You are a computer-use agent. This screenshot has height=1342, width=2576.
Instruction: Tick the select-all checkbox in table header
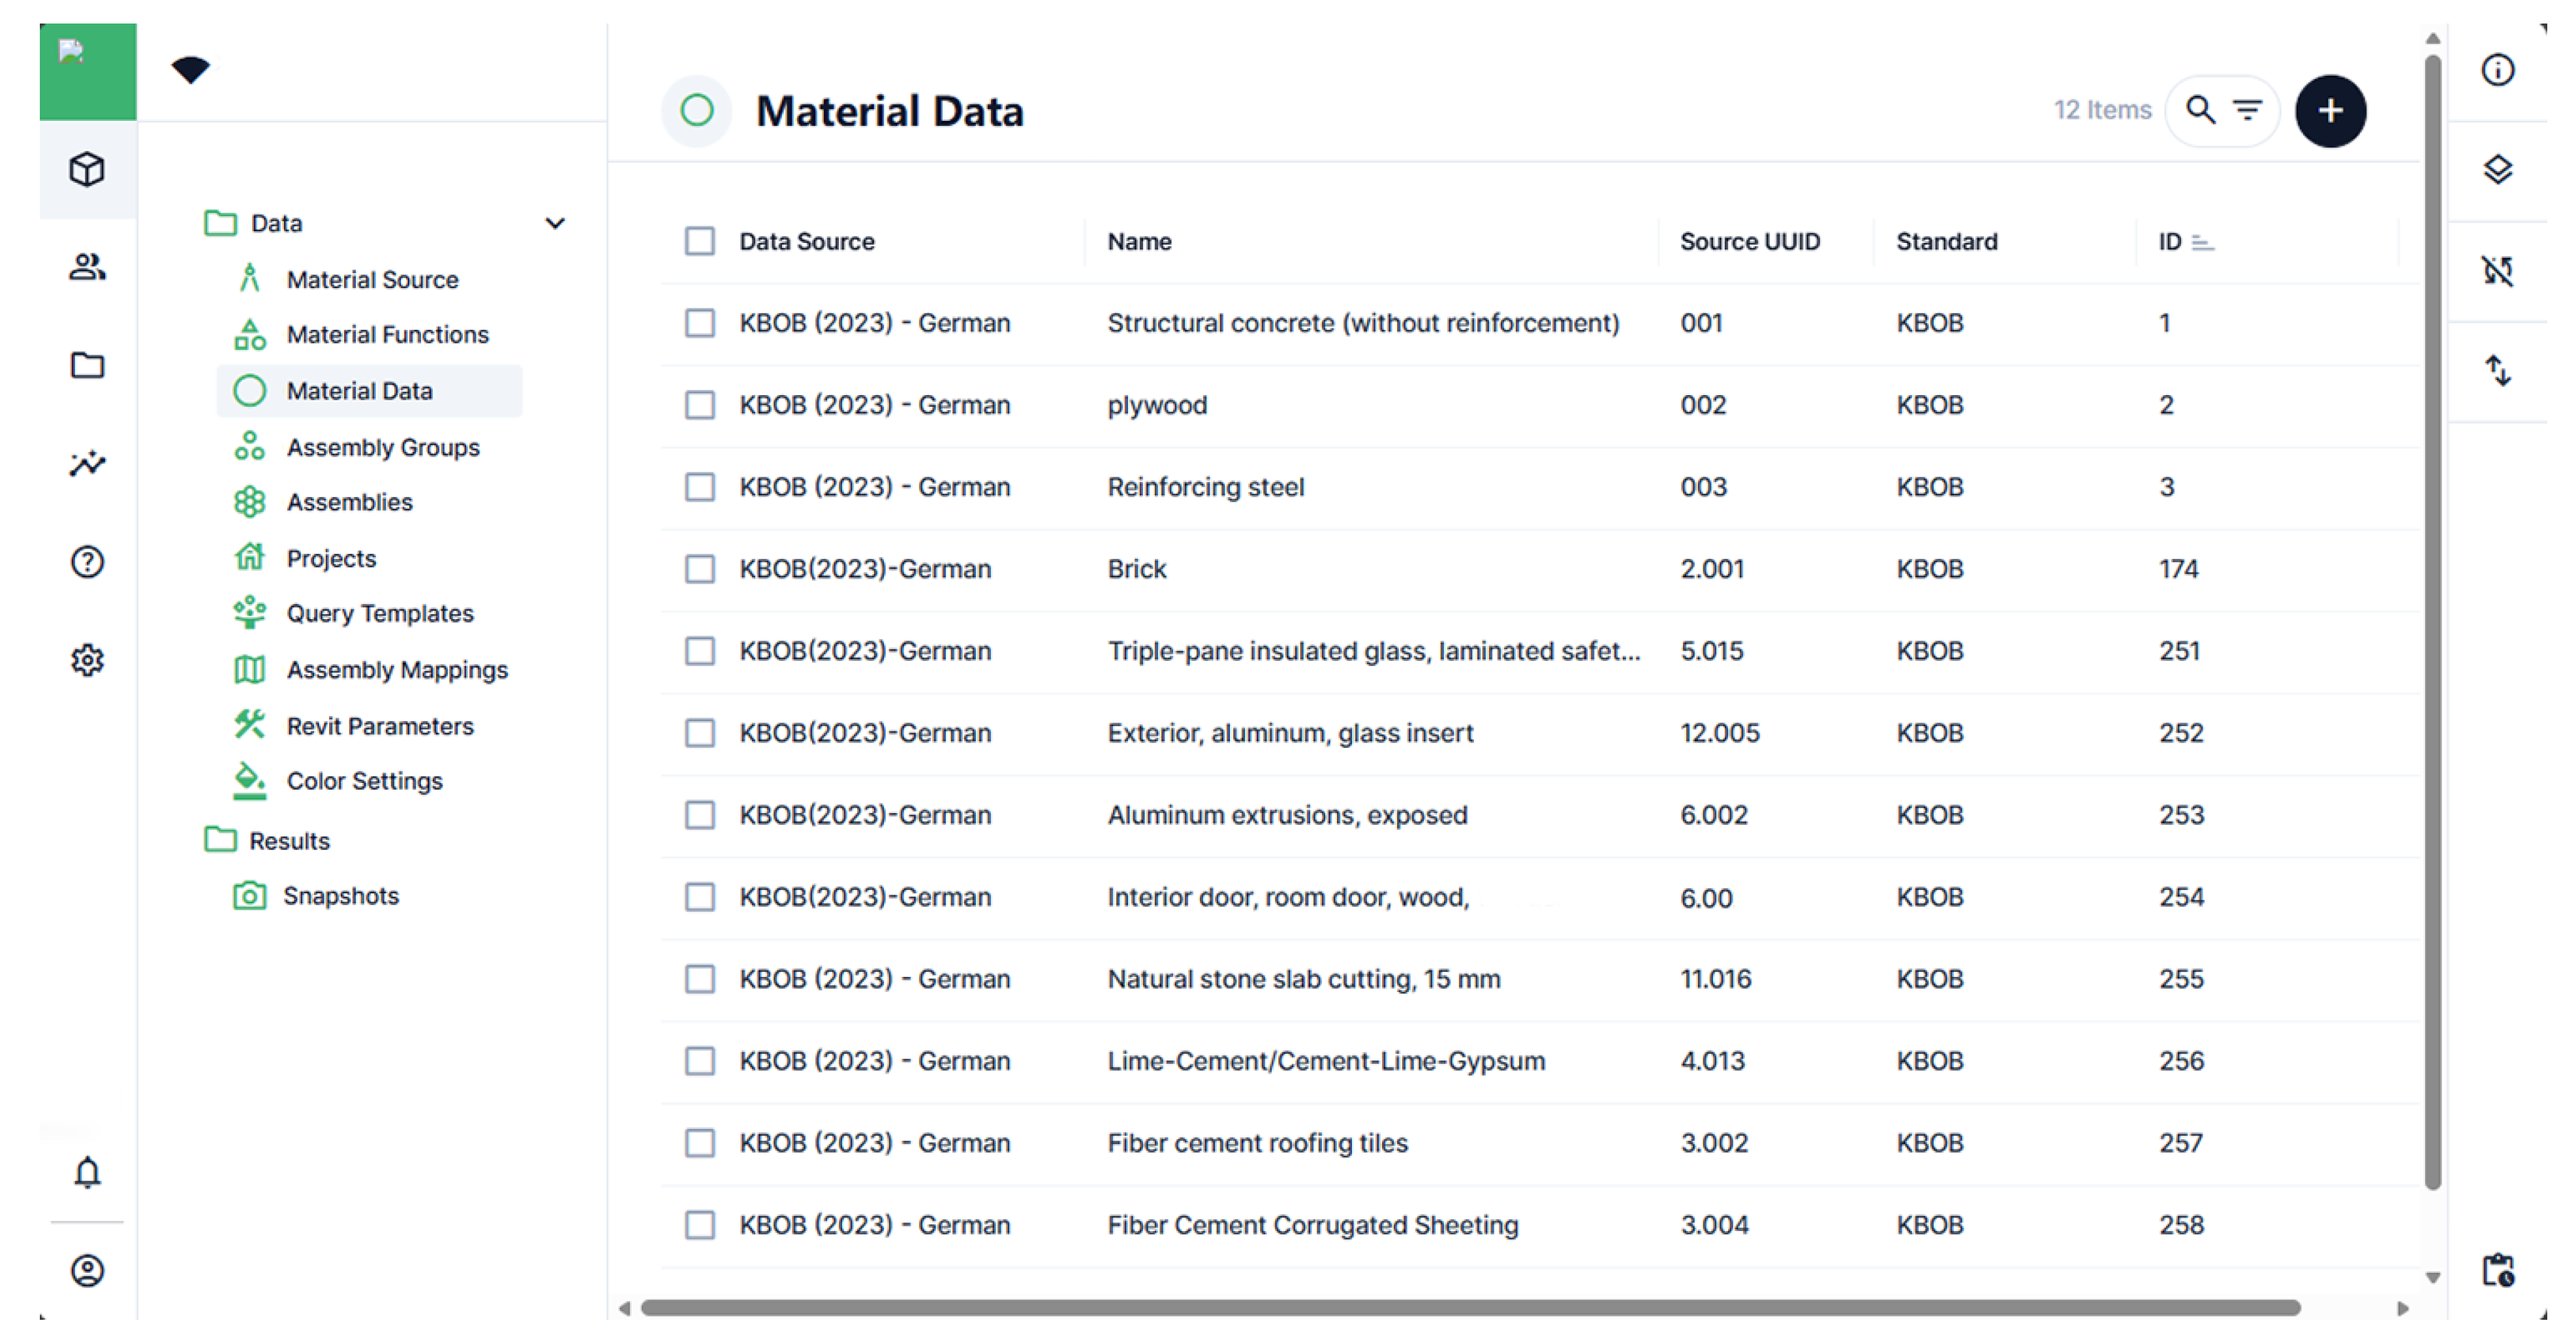point(699,241)
